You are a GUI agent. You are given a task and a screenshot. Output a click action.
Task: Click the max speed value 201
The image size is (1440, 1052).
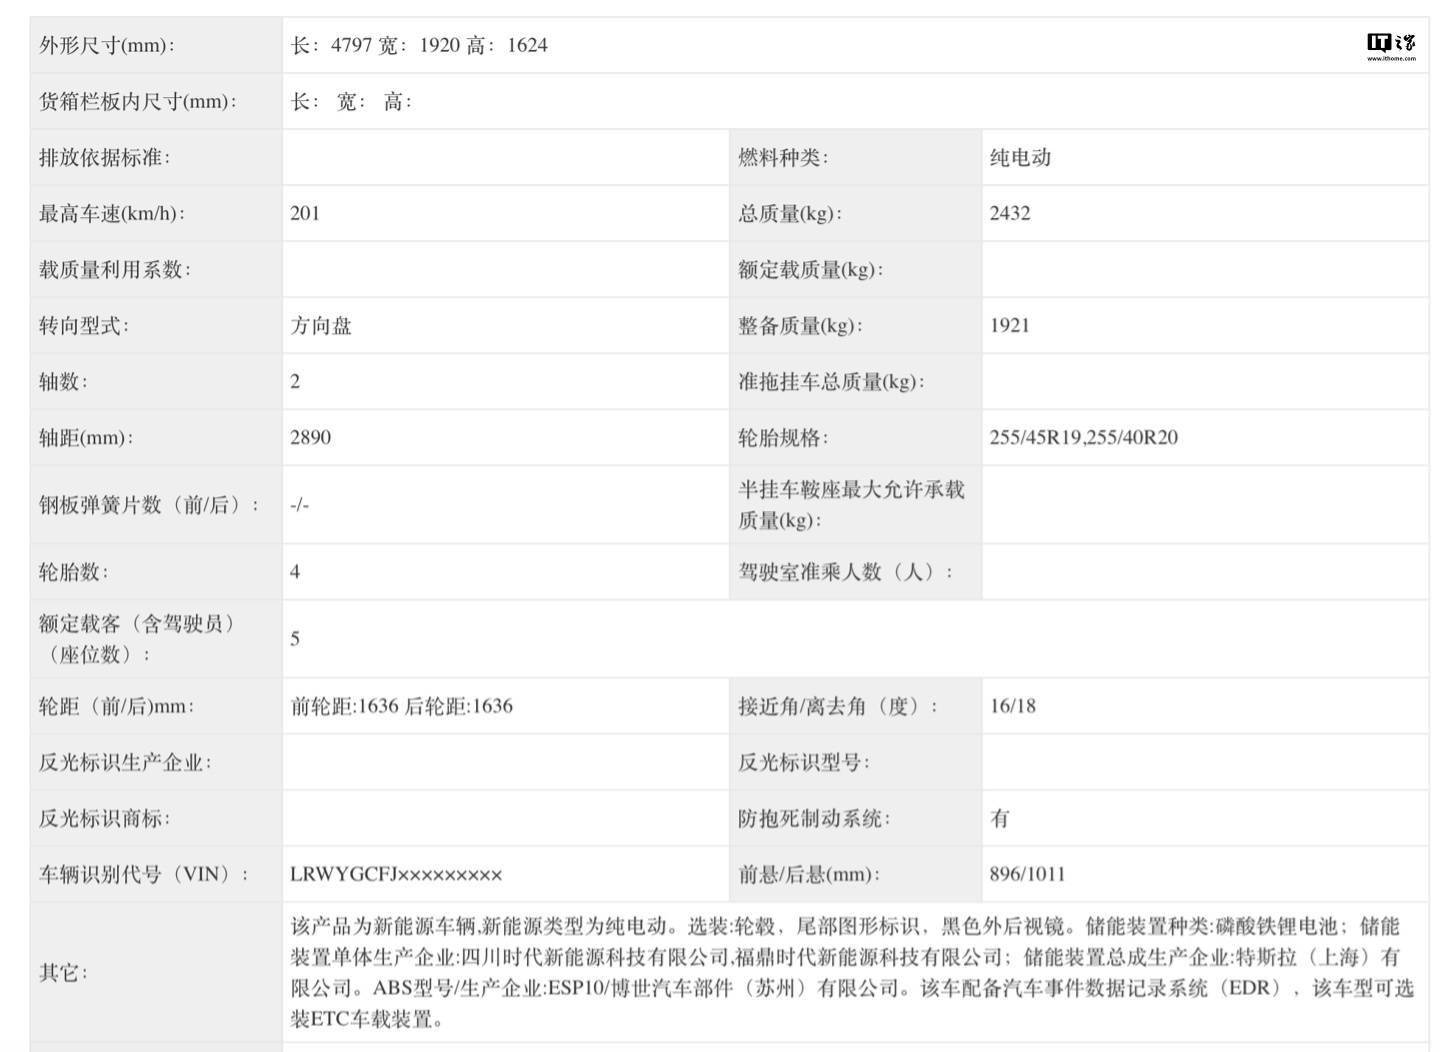pos(305,213)
